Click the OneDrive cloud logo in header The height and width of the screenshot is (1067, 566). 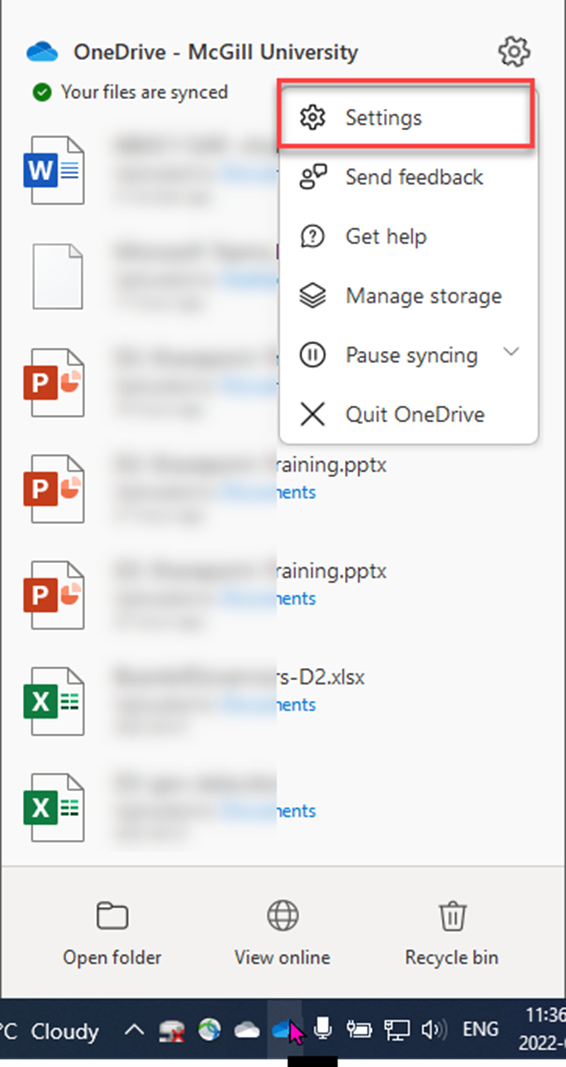pyautogui.click(x=42, y=52)
